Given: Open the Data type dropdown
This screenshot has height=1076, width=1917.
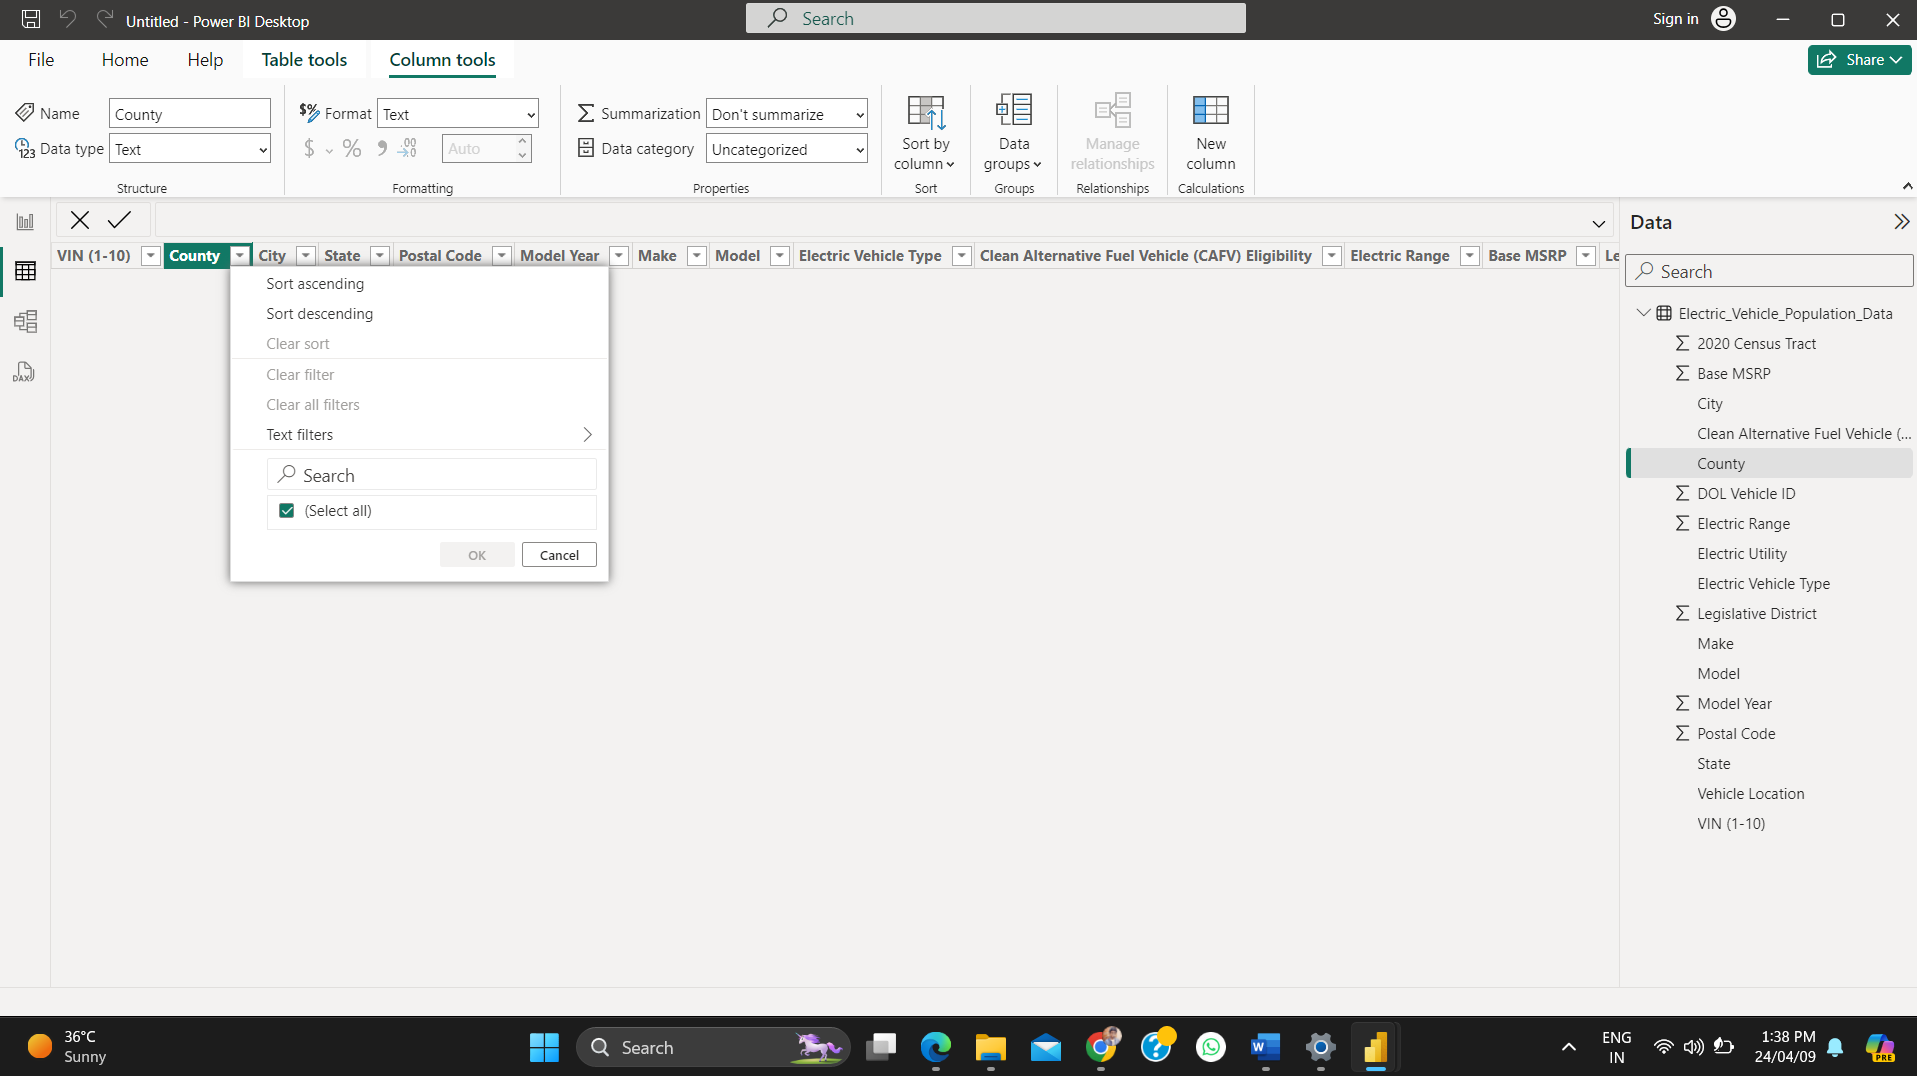Looking at the screenshot, I should 190,149.
